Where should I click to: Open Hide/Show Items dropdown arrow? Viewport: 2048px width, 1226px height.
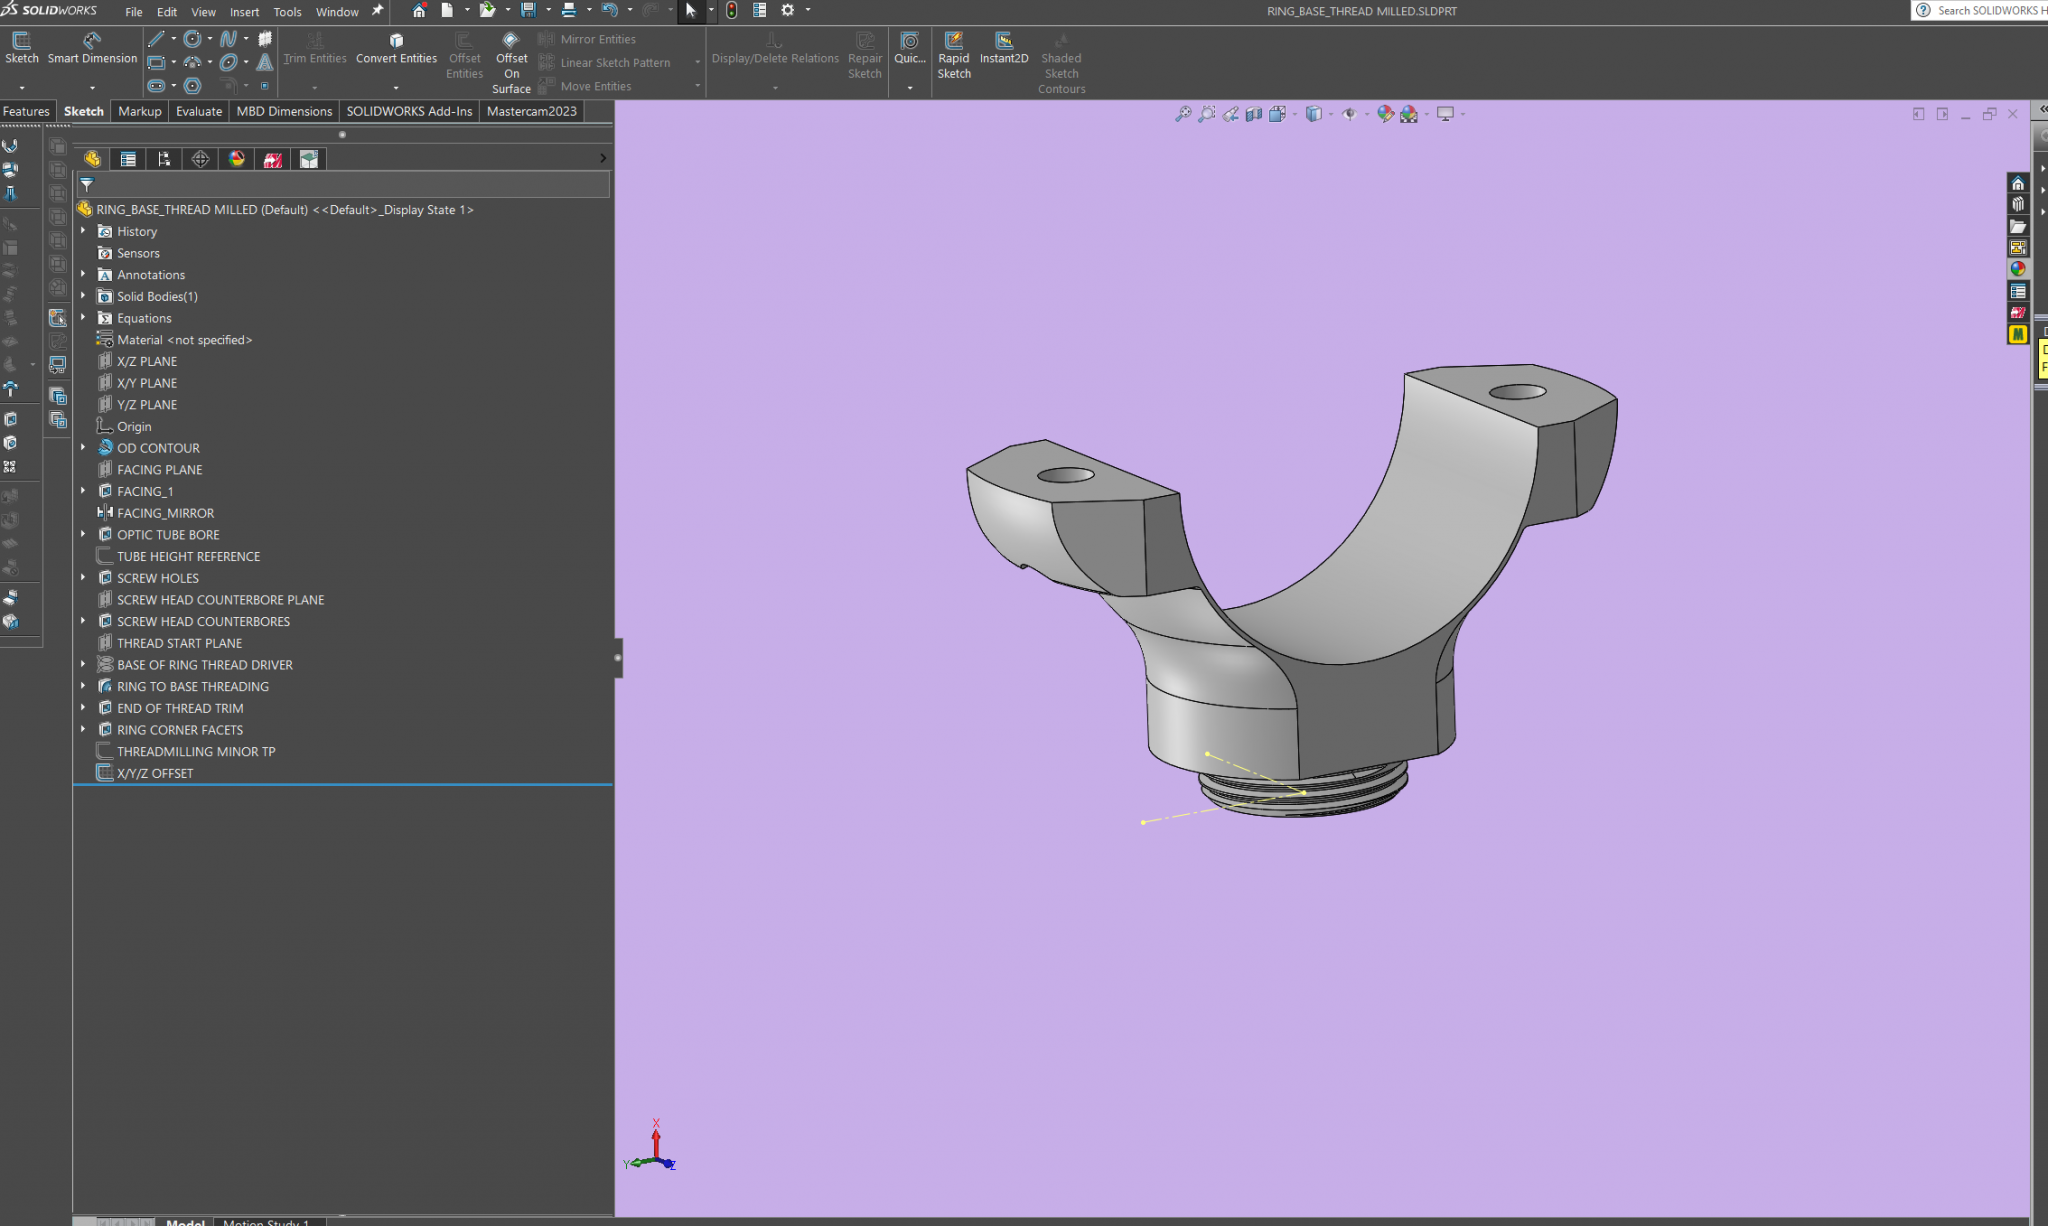click(x=1367, y=114)
